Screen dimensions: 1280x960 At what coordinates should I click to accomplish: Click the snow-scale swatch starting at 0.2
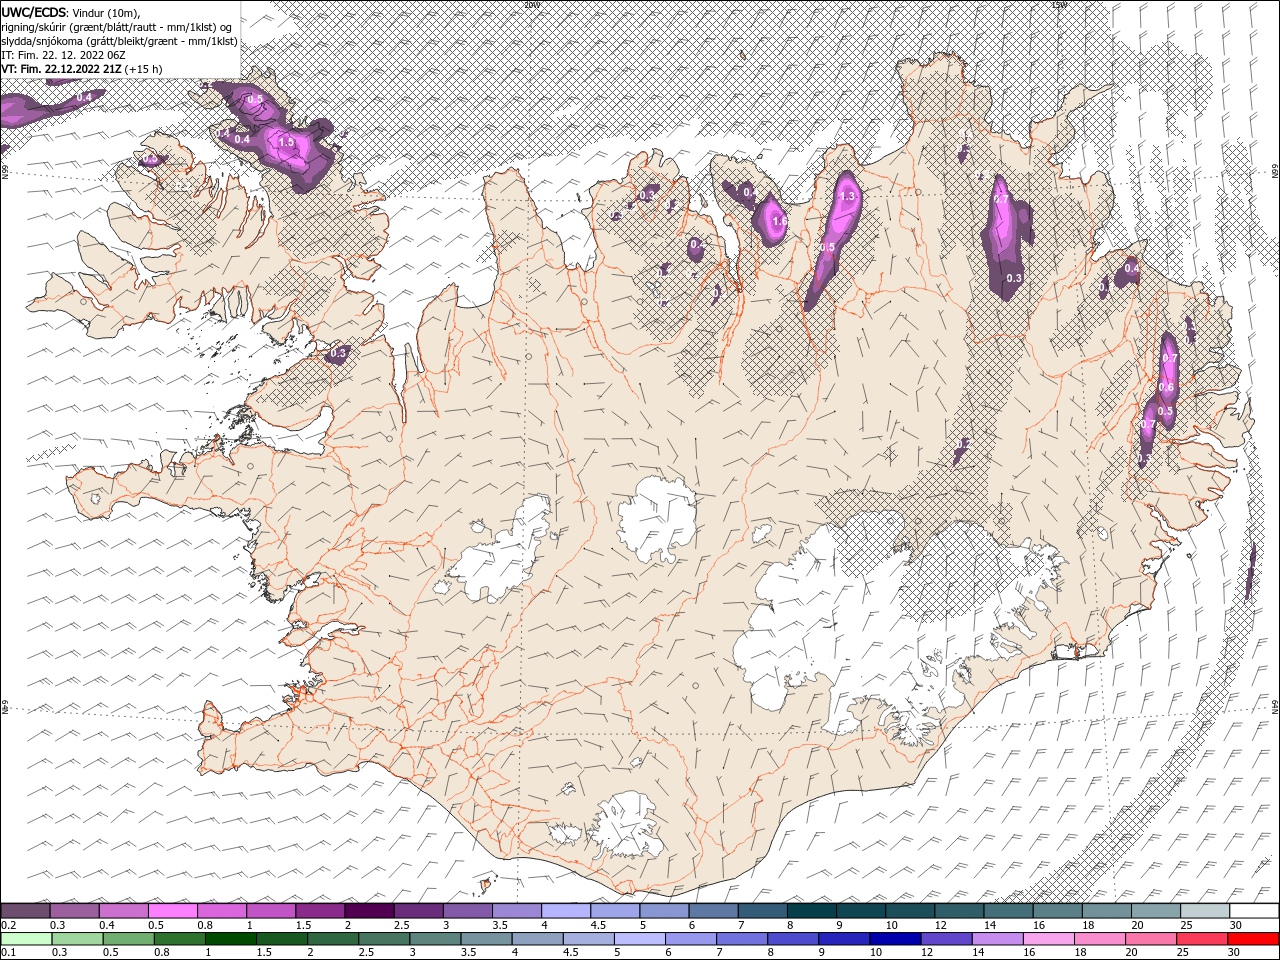tap(25, 911)
